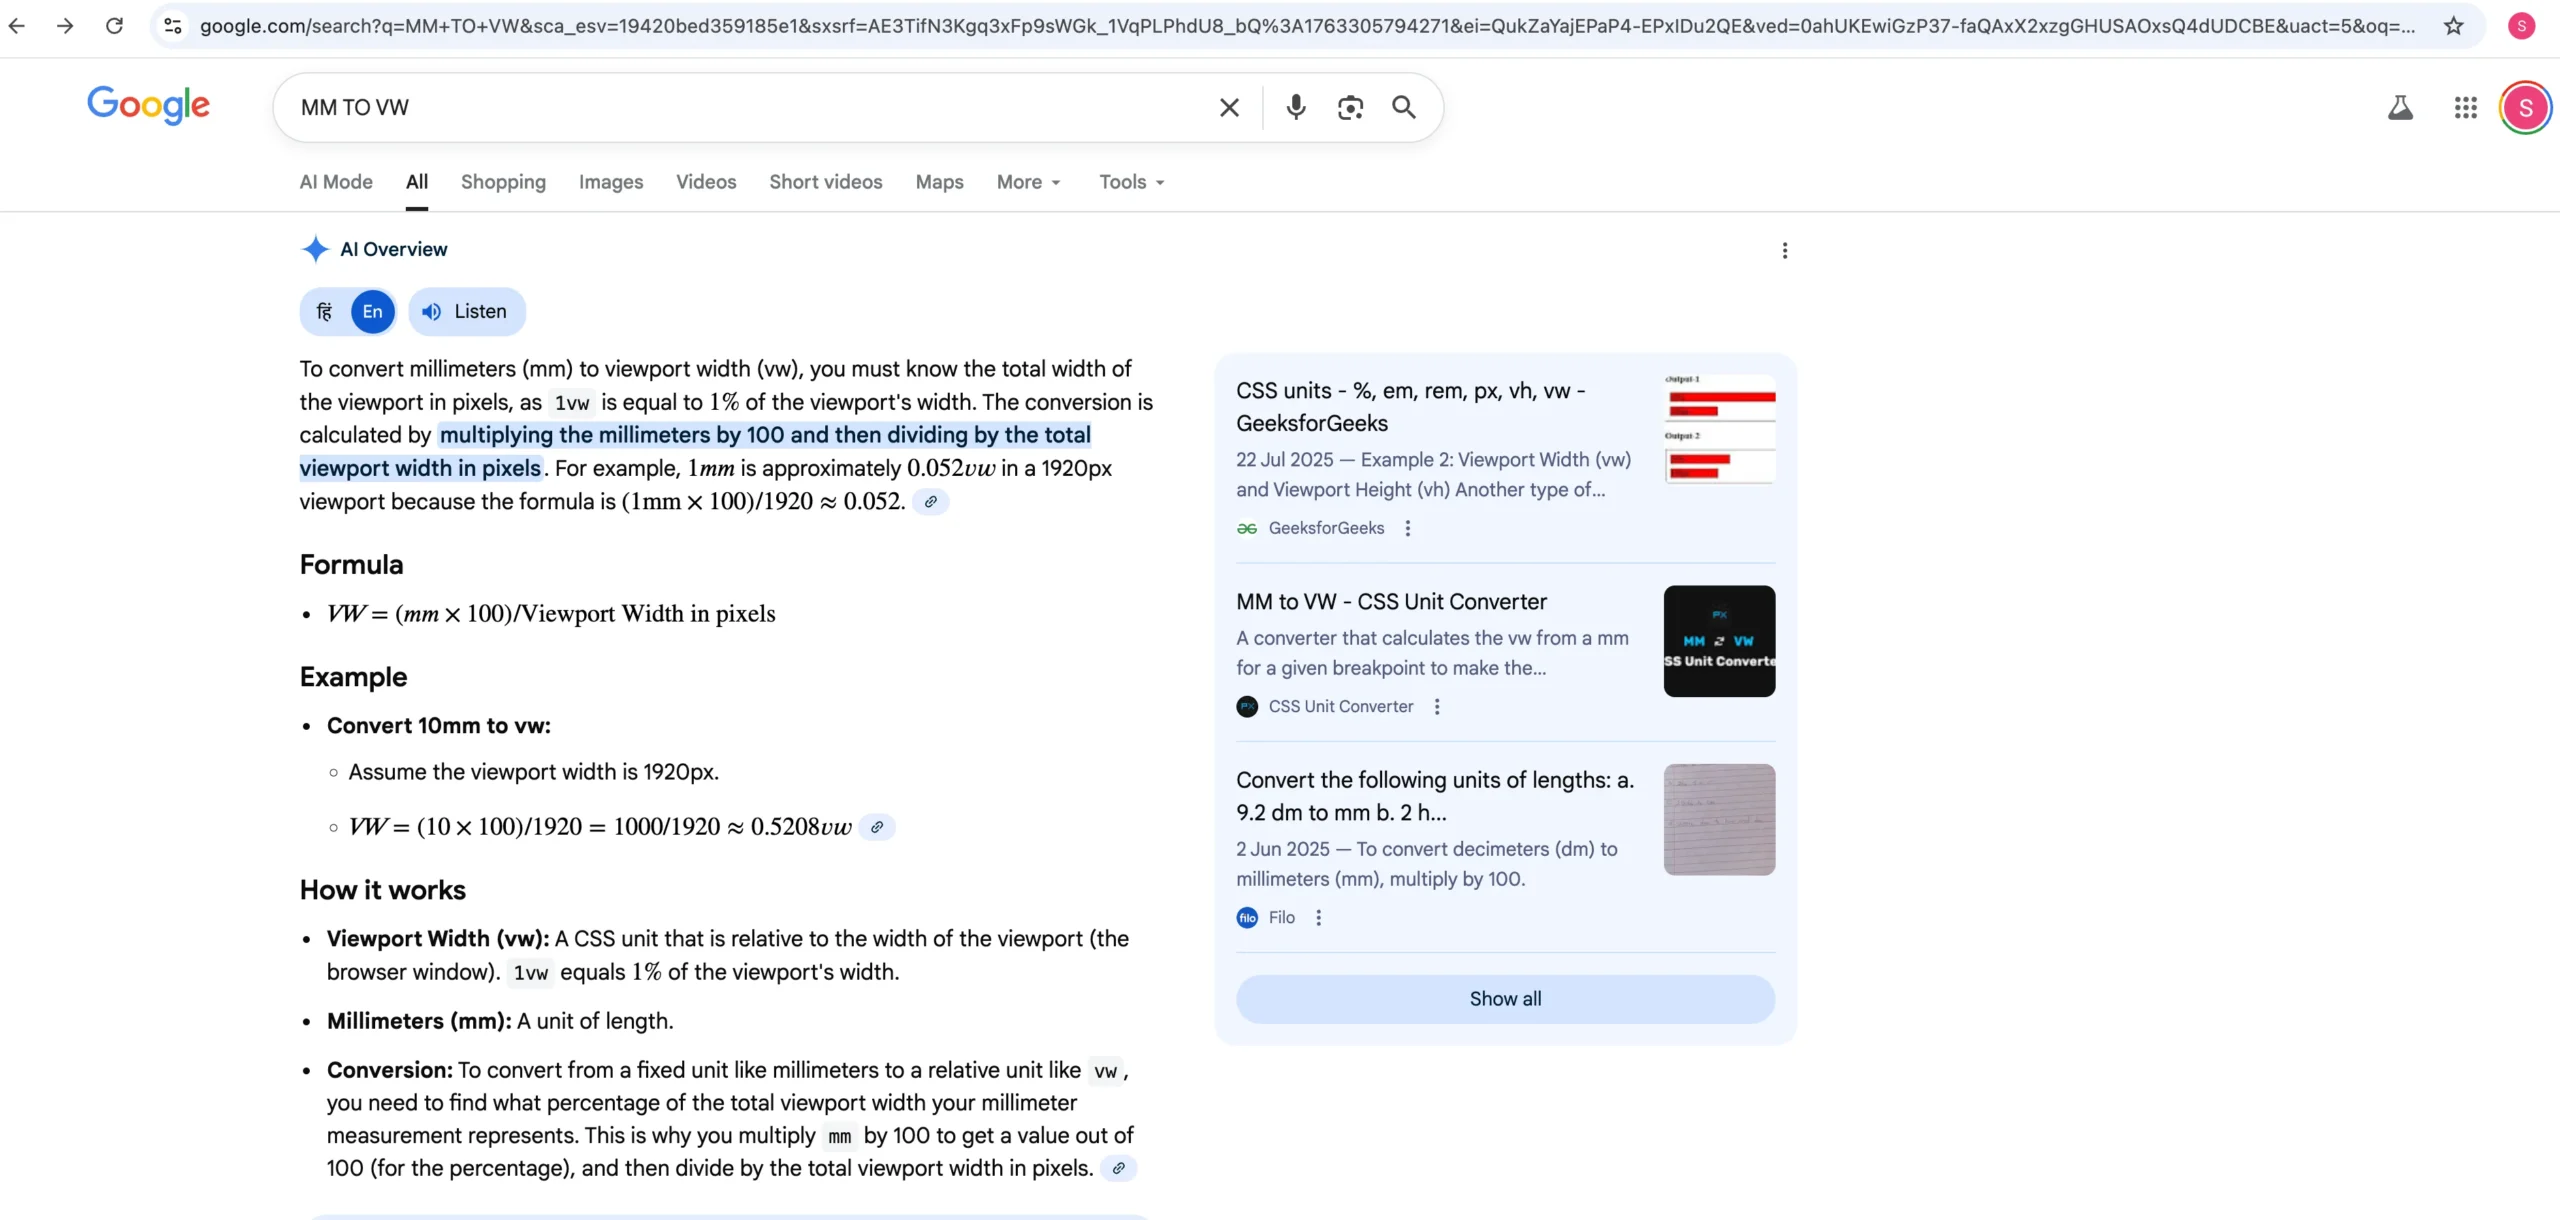Image resolution: width=2560 pixels, height=1220 pixels.
Task: Click the MM TO VW search field
Action: point(740,107)
